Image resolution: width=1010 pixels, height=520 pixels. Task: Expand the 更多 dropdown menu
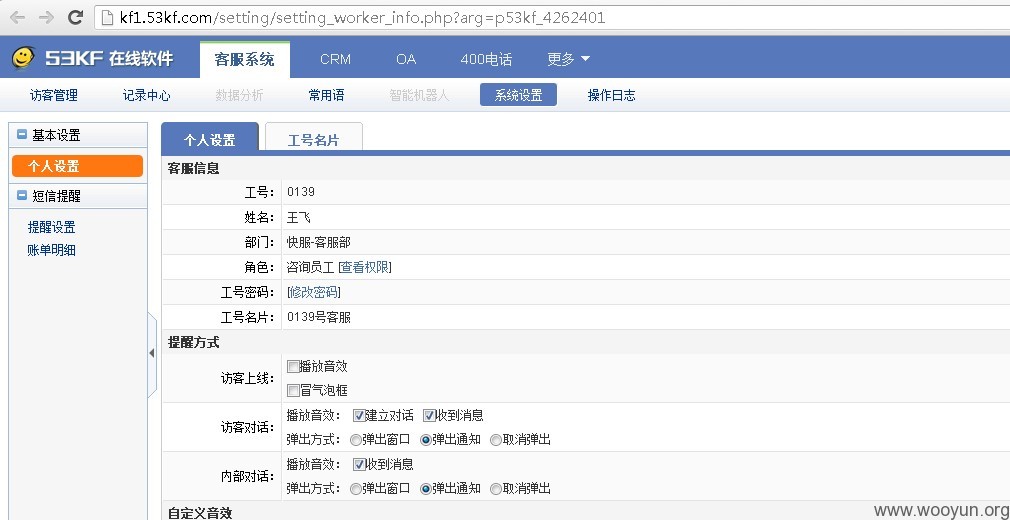[568, 59]
